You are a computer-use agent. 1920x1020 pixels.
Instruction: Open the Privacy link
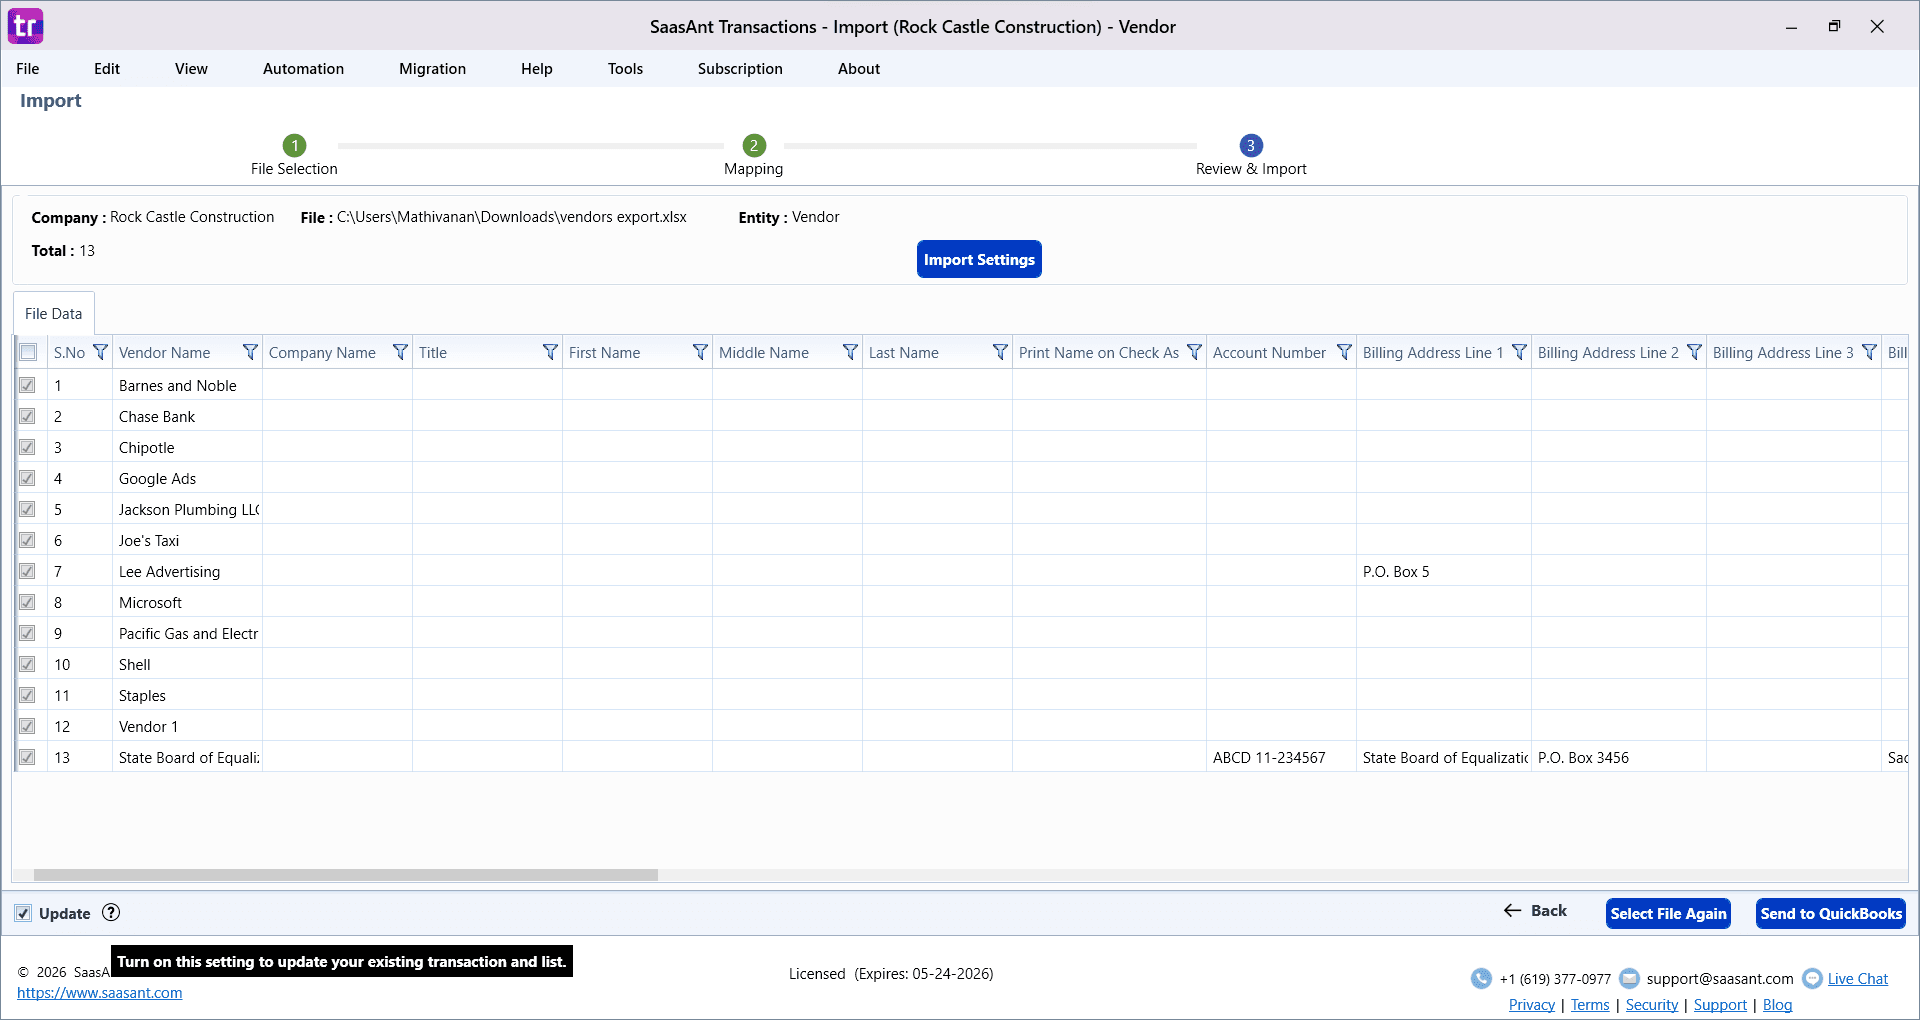1532,1004
